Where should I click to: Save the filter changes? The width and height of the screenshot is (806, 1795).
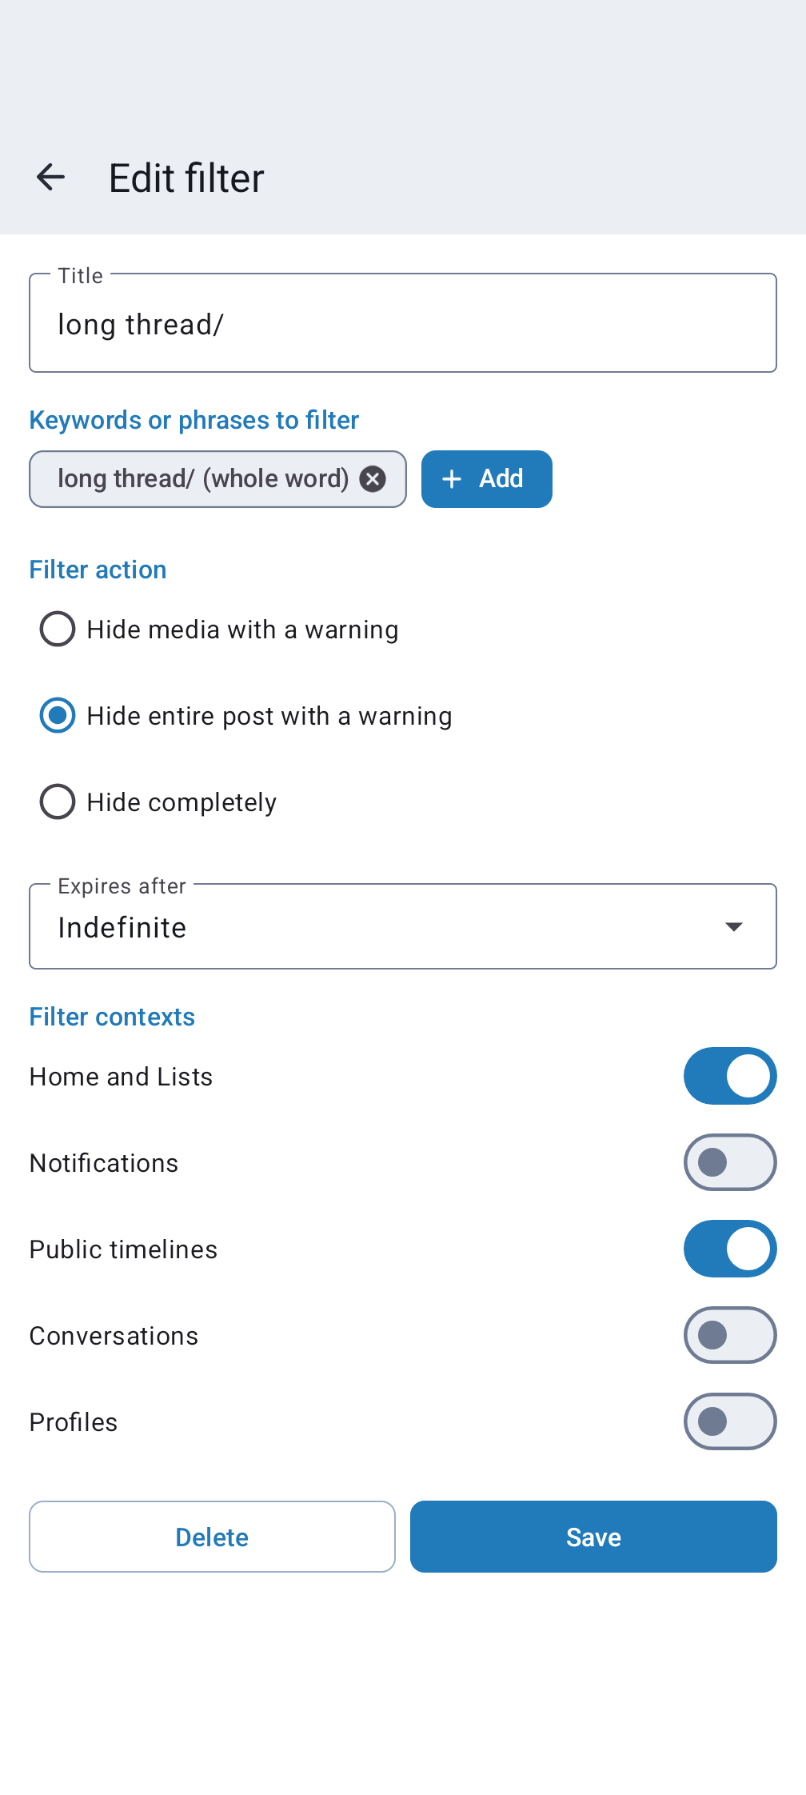[593, 1536]
